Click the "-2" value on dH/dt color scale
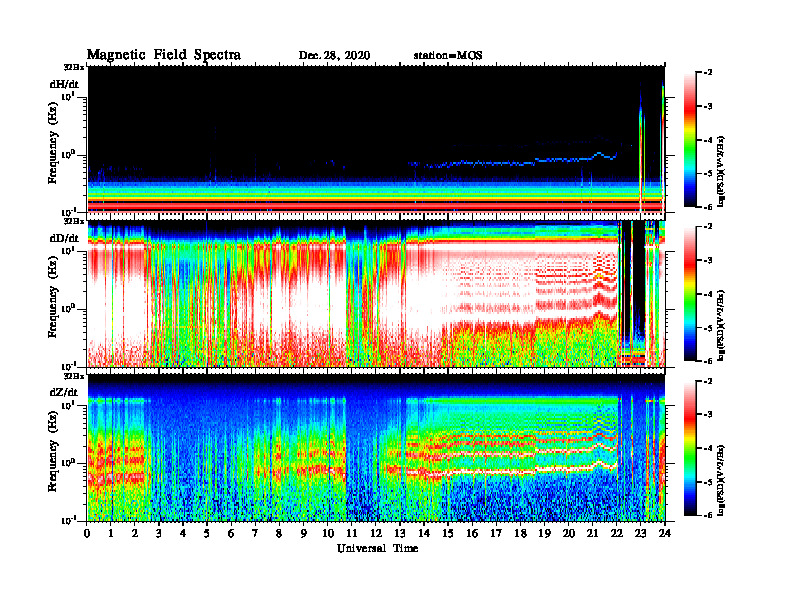The height and width of the screenshot is (612, 792). 709,73
